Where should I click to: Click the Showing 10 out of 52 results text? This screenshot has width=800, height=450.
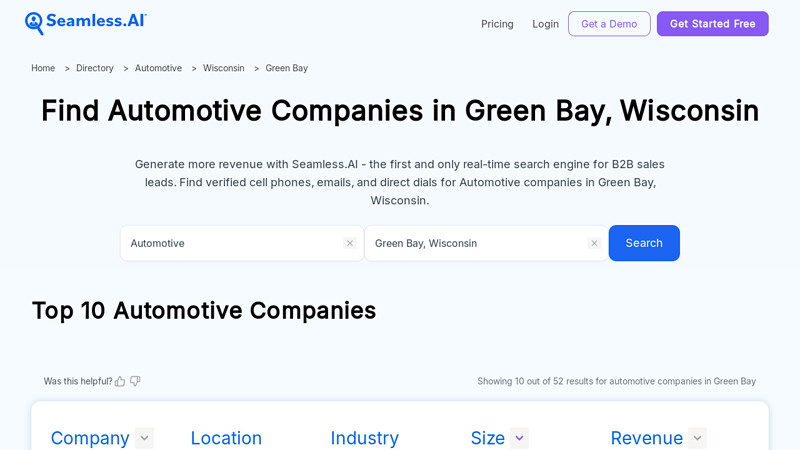pyautogui.click(x=616, y=381)
